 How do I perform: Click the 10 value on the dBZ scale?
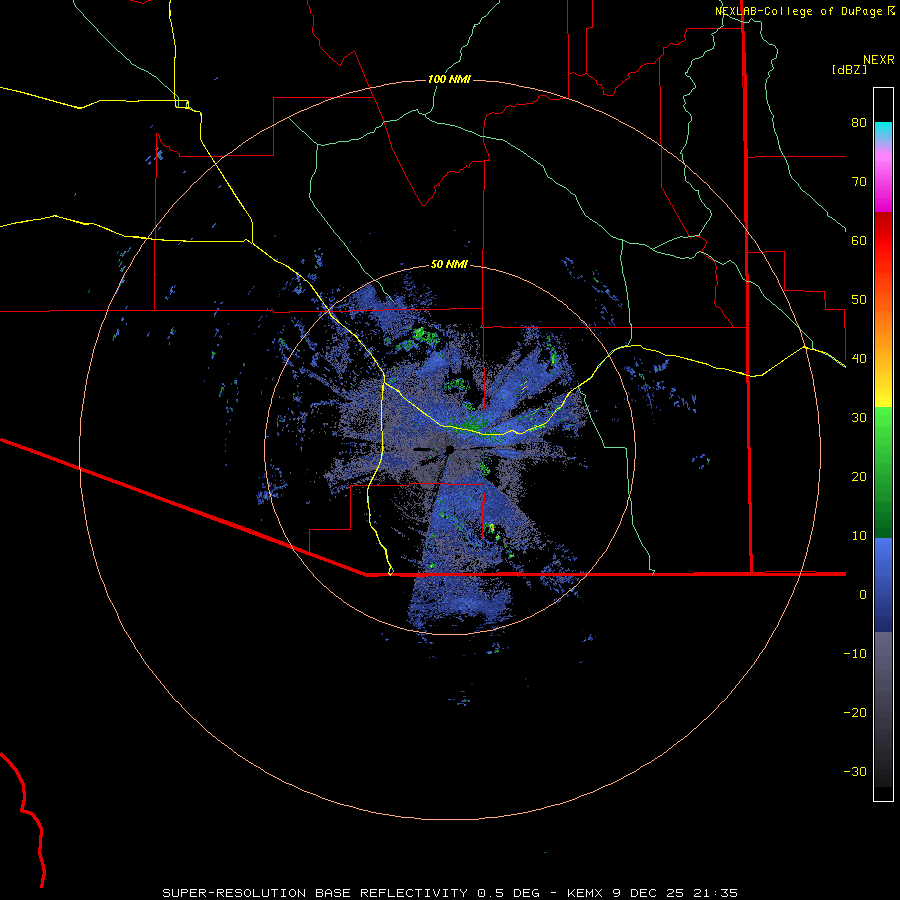click(859, 536)
